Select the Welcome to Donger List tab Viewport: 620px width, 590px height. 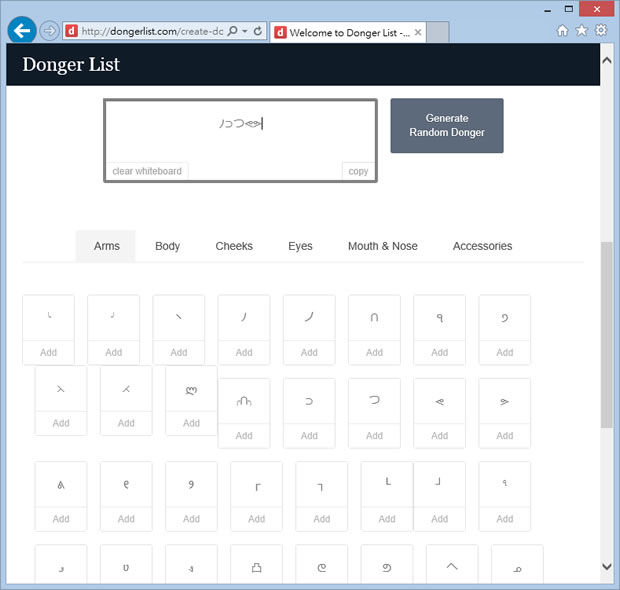348,32
